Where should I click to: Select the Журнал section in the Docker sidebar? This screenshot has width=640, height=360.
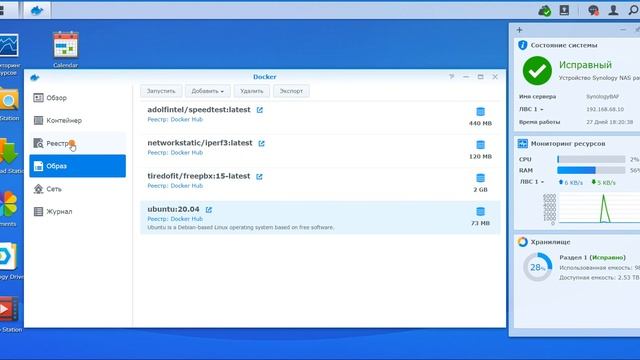(x=78, y=211)
